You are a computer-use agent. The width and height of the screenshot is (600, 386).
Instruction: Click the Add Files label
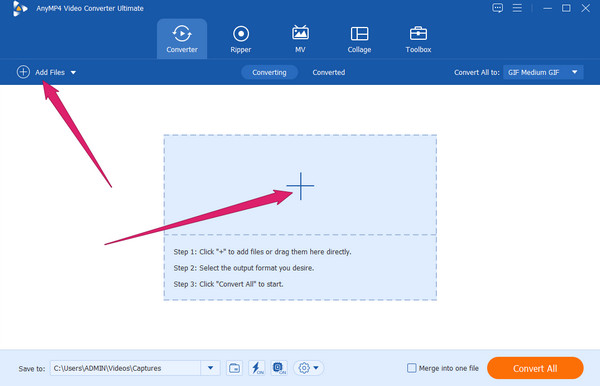[x=50, y=72]
